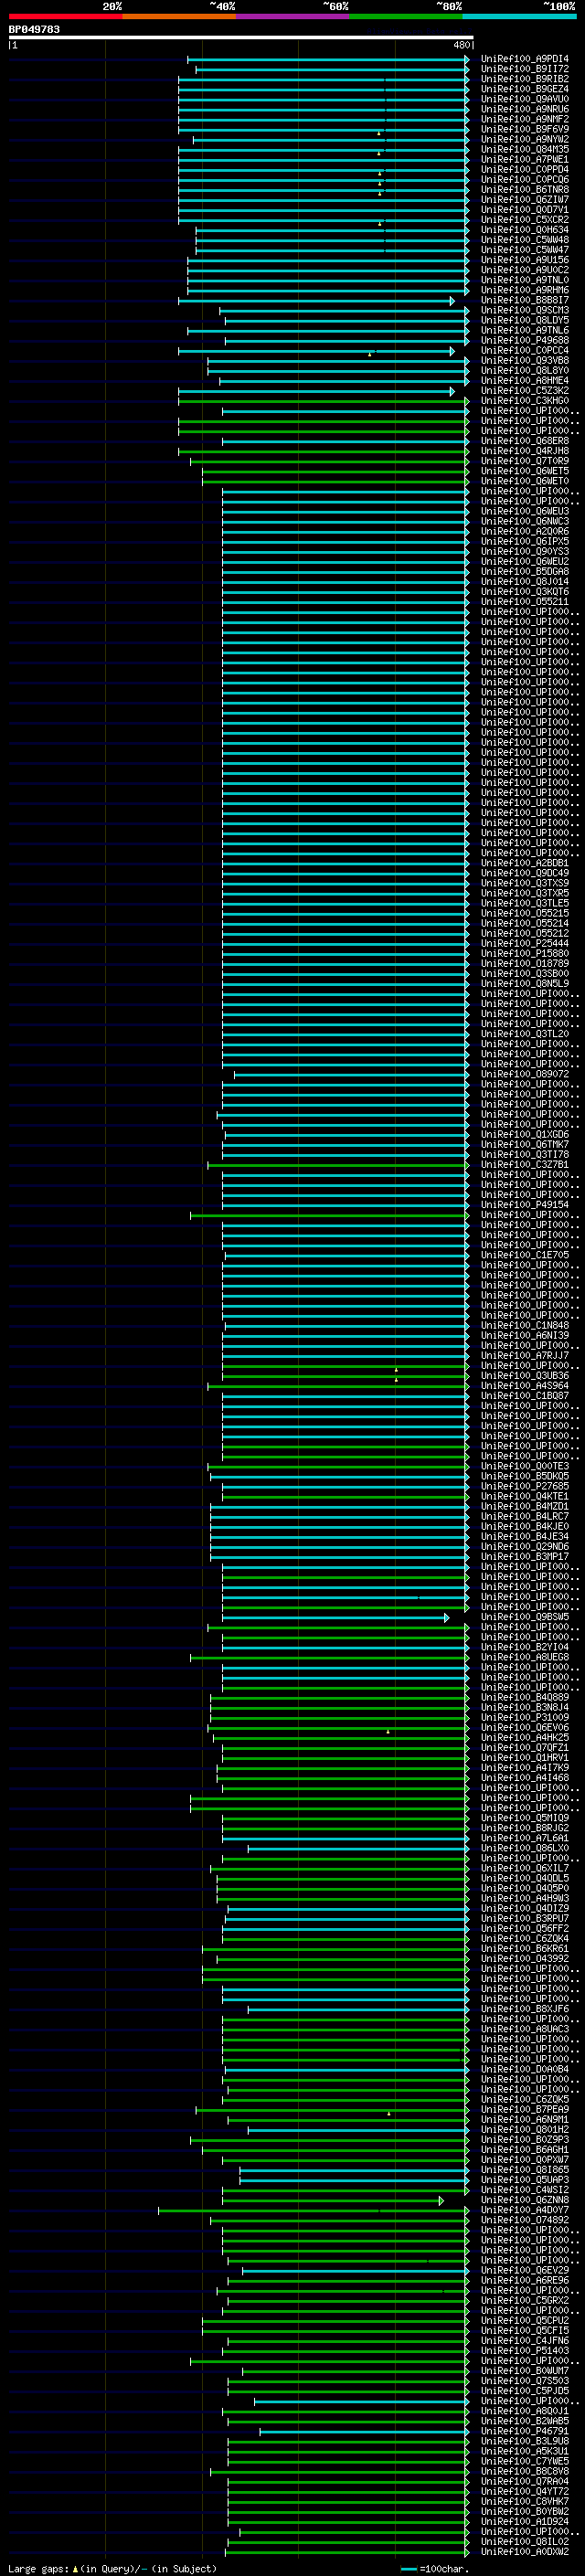Select the UniRef100_A9NMF2 label
Viewport: 585px width, 2576px height.
tap(525, 119)
